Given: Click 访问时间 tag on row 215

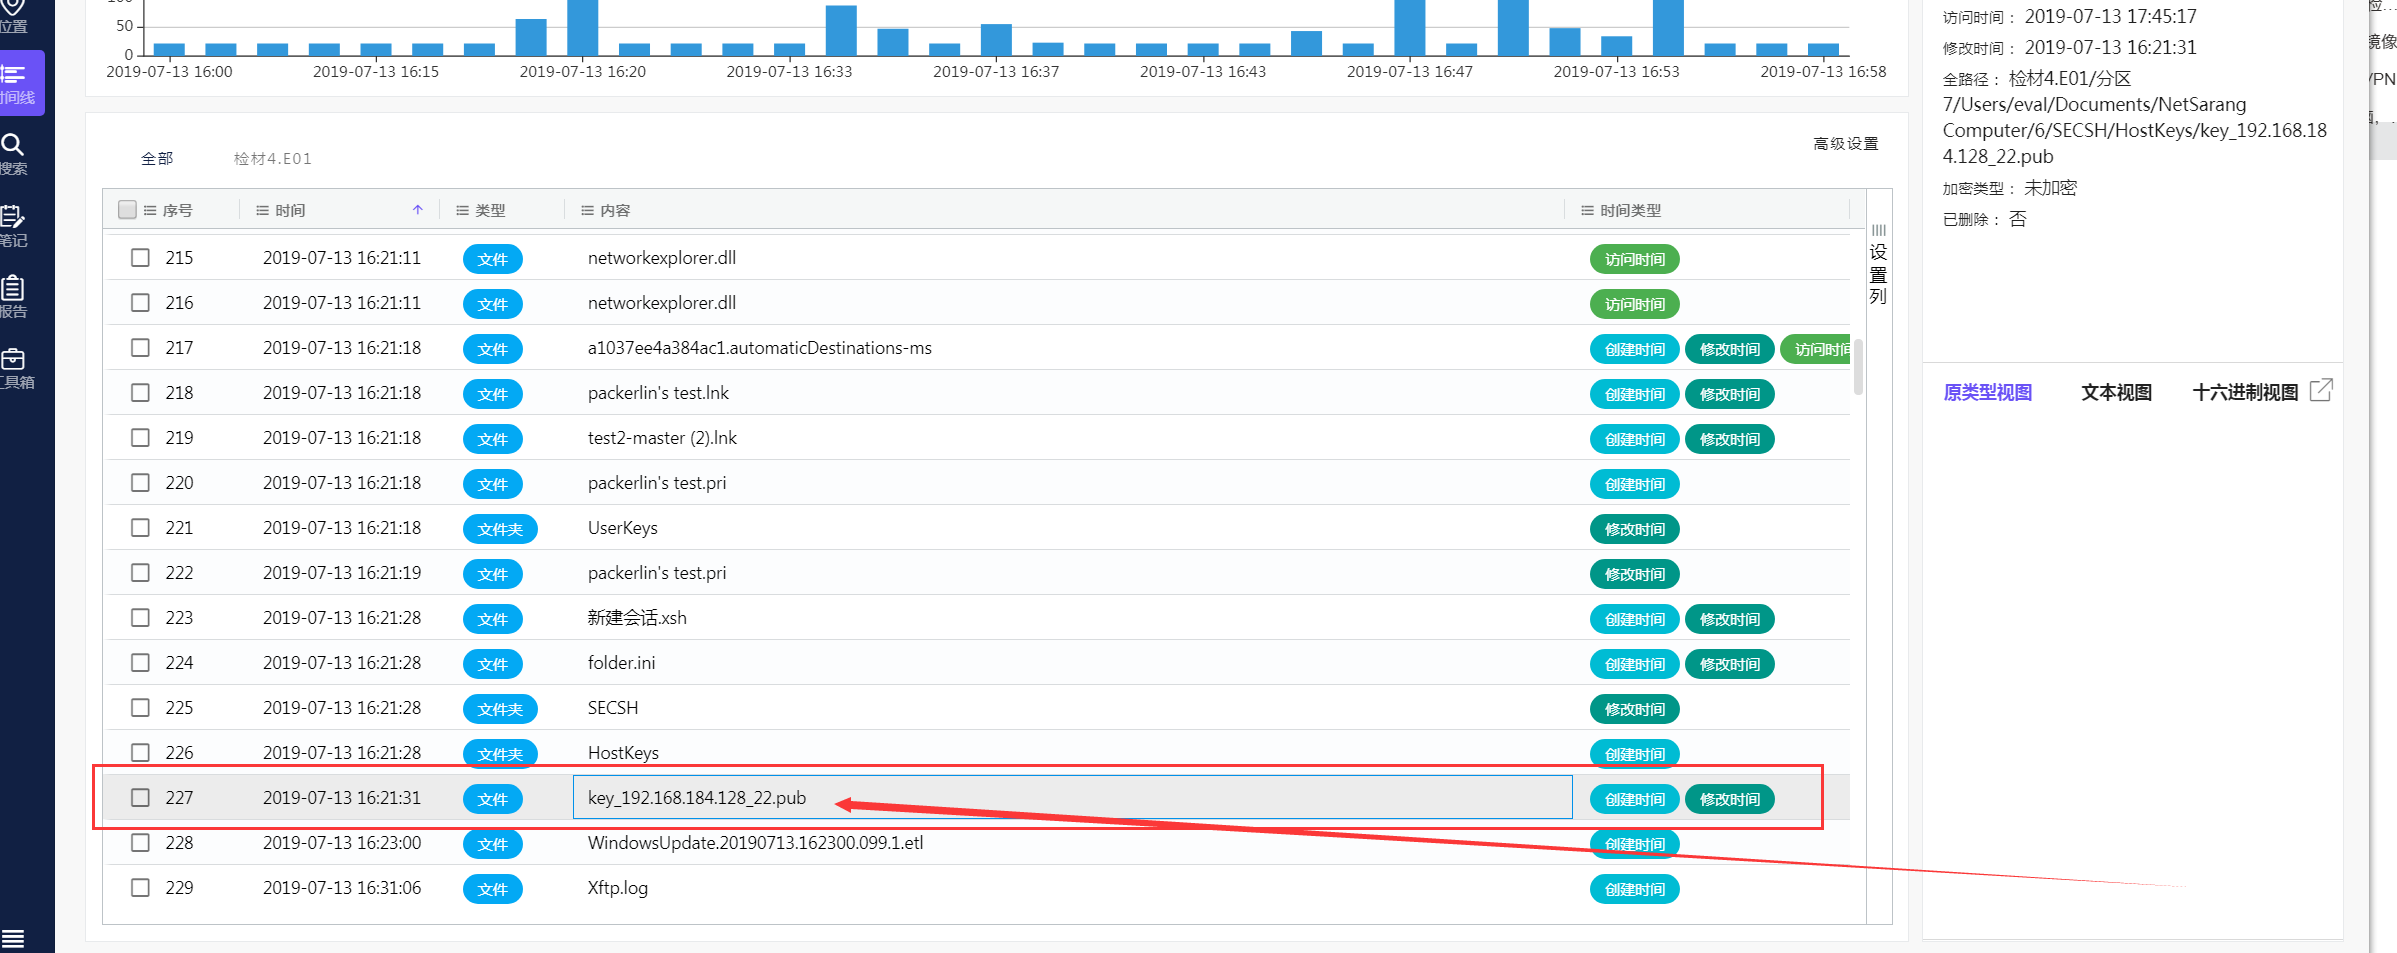Looking at the screenshot, I should [1635, 259].
